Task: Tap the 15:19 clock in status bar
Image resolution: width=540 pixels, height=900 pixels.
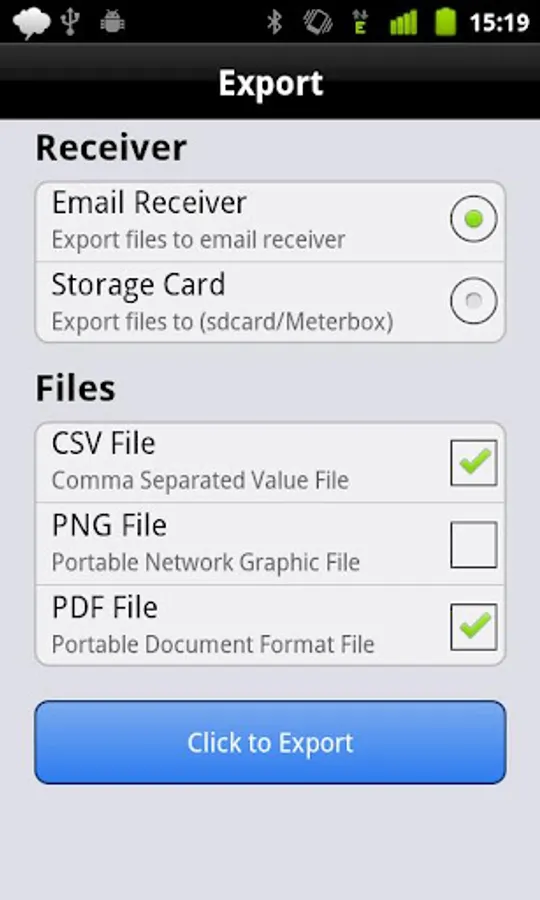Action: coord(499,23)
